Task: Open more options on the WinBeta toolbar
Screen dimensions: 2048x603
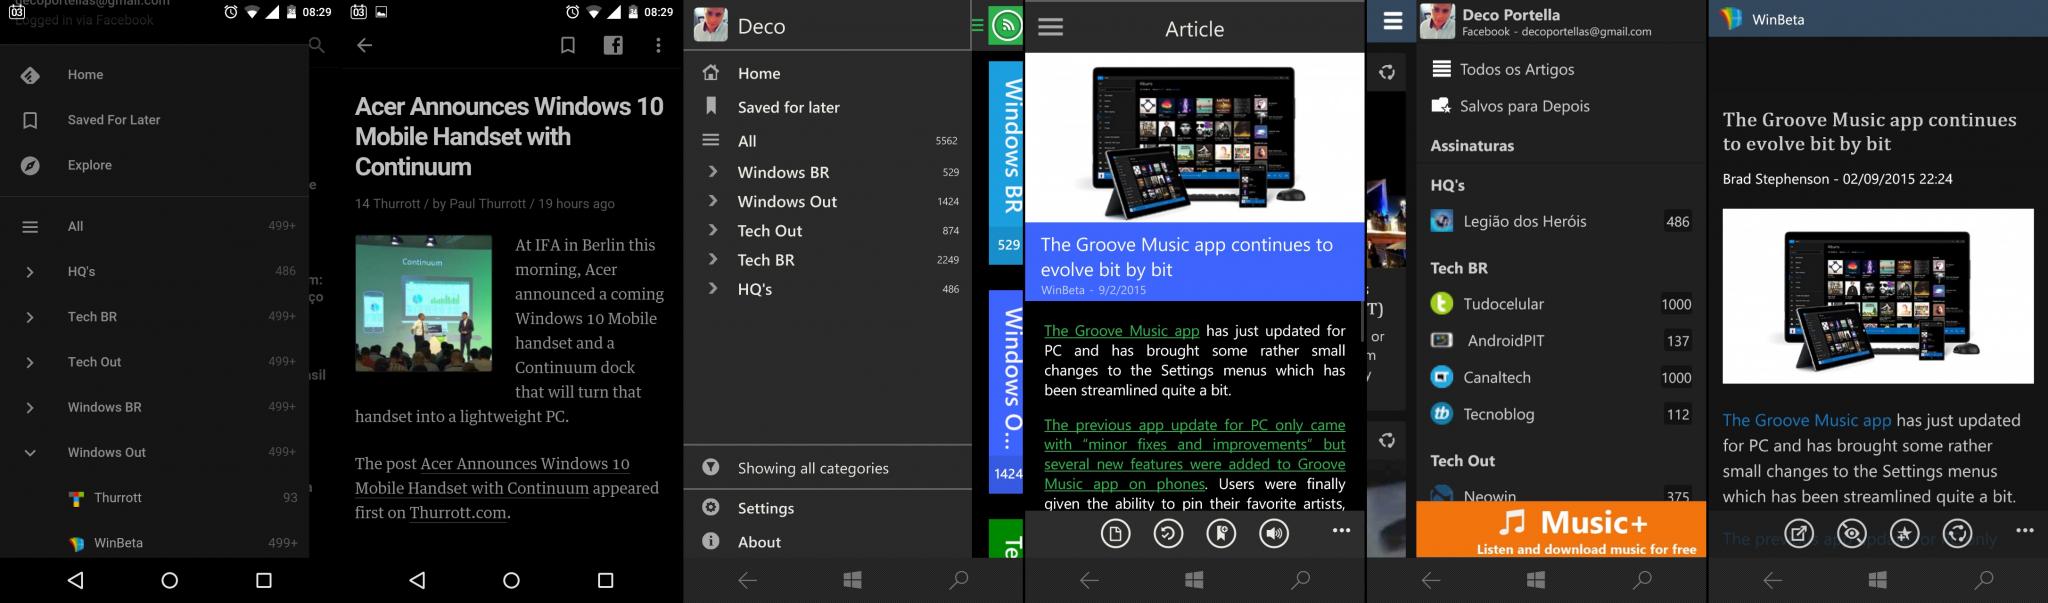Action: [x=2025, y=531]
